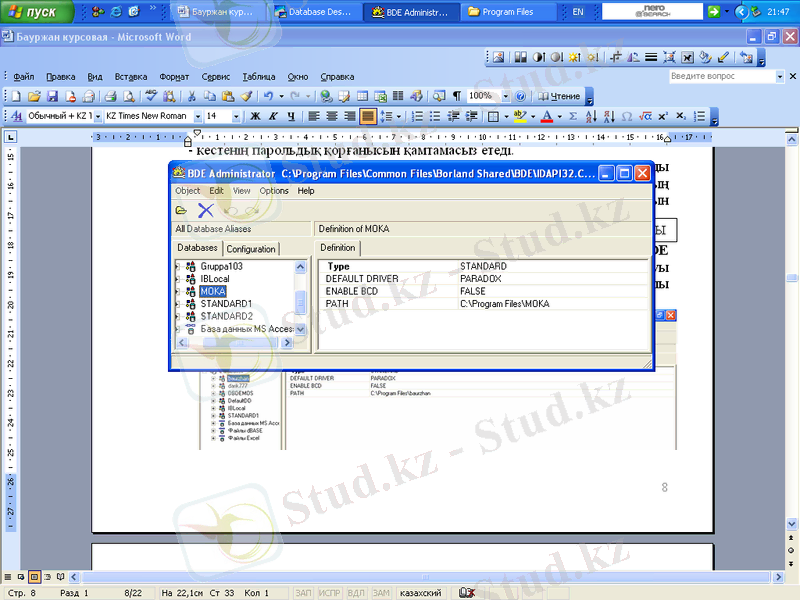Open the Правка menu
This screenshot has width=800, height=600.
pyautogui.click(x=61, y=77)
